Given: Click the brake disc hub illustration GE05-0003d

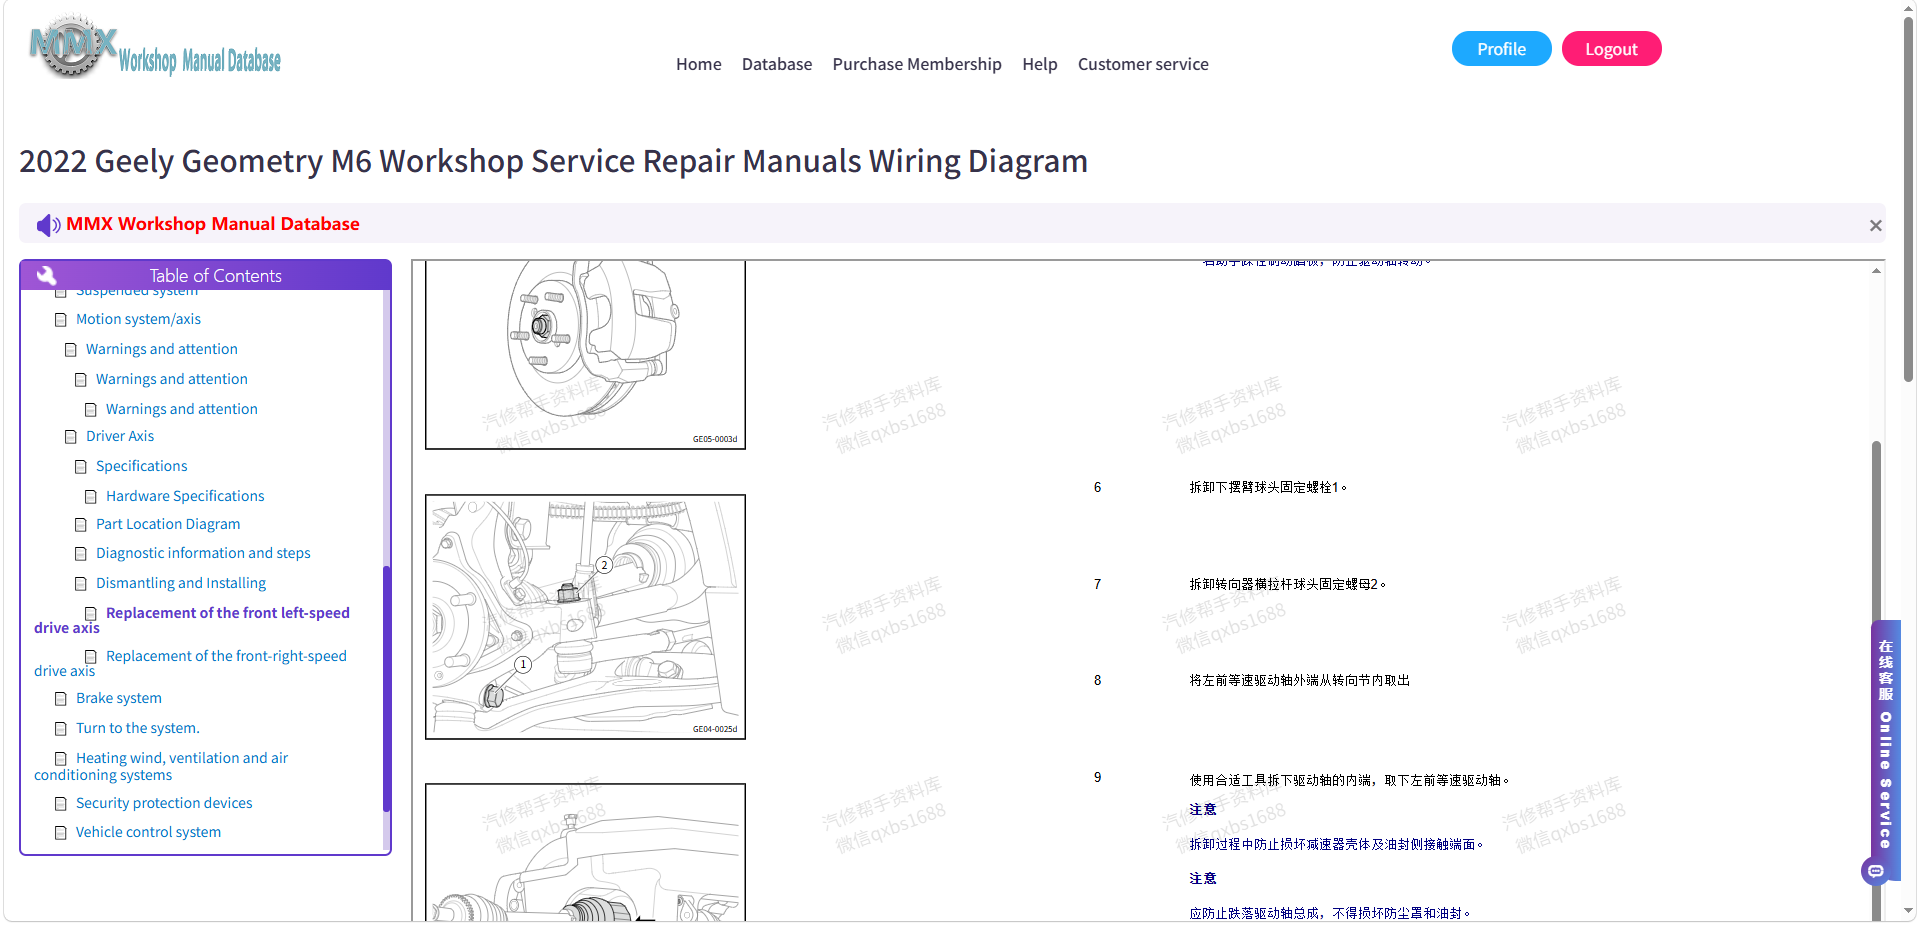Looking at the screenshot, I should coord(585,355).
